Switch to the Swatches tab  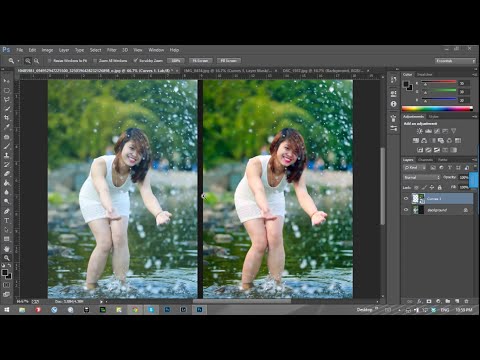coord(425,74)
